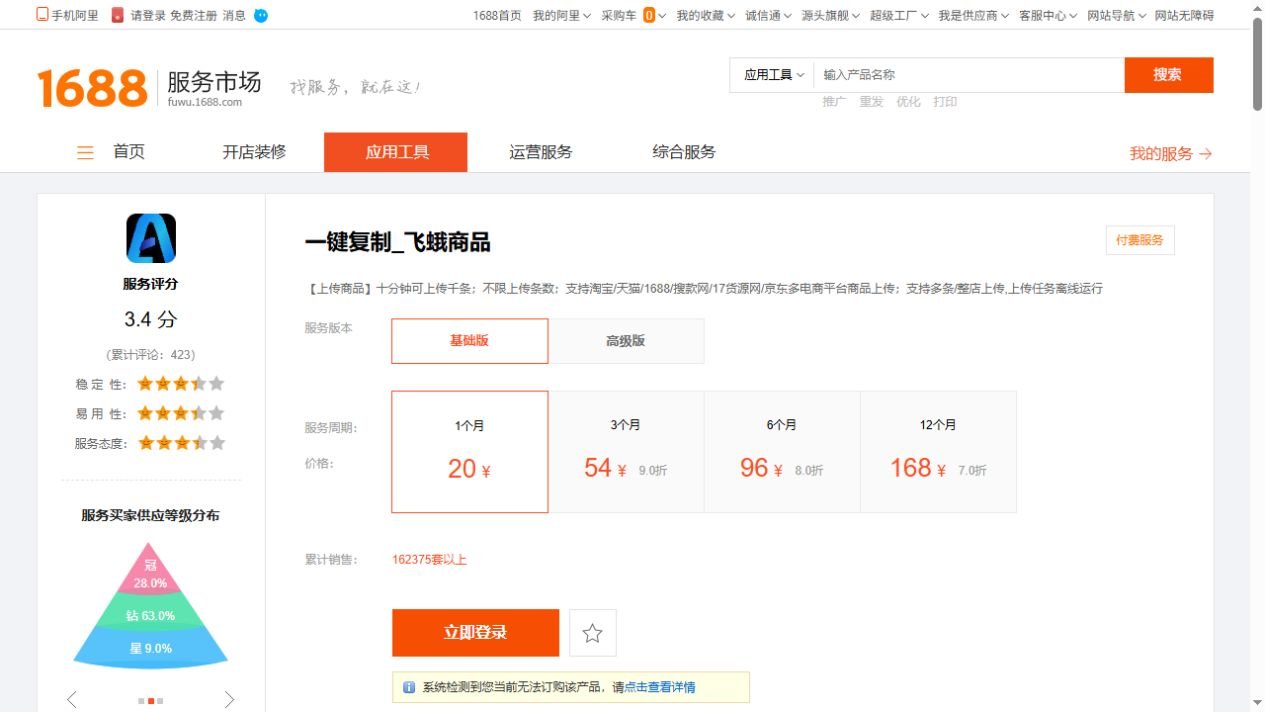Click the blue 旺旺 messenger icon
Image resolution: width=1265 pixels, height=712 pixels.
261,15
